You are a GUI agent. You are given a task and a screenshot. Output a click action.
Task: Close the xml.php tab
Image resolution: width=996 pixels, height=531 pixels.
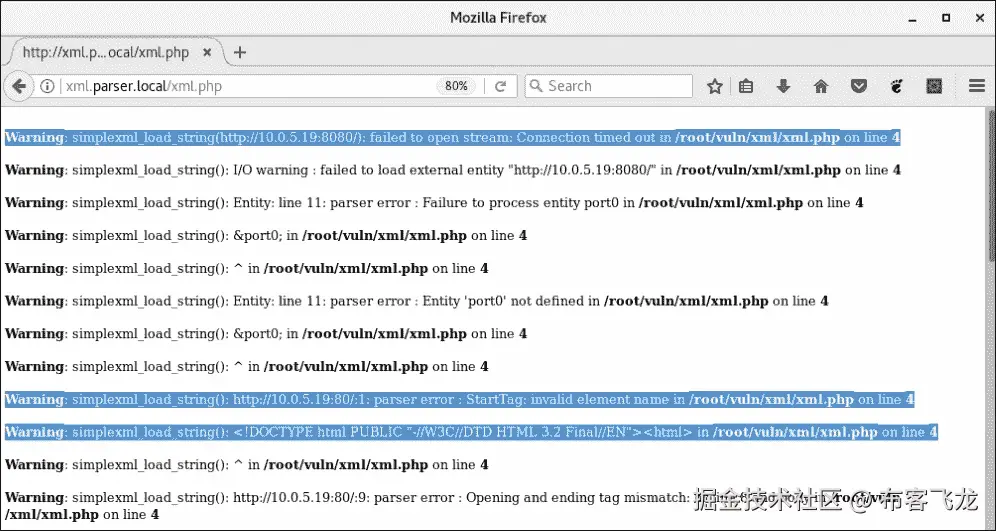pyautogui.click(x=207, y=53)
